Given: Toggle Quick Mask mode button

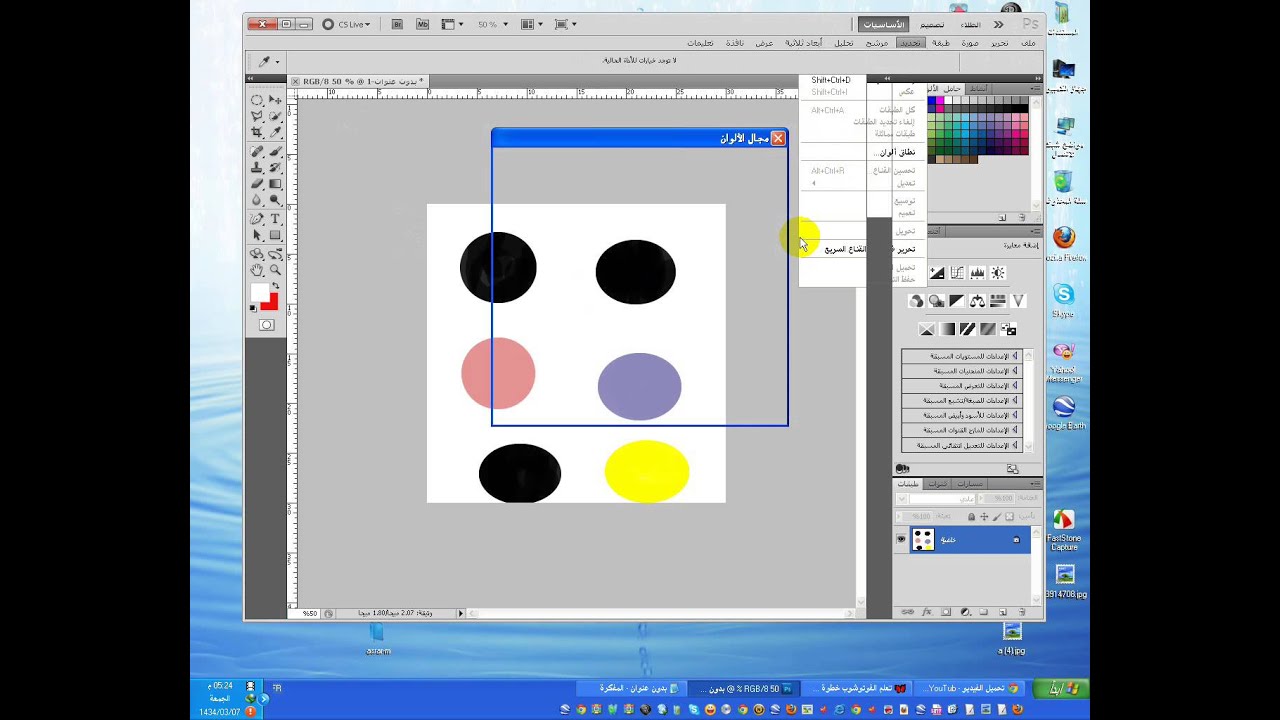Looking at the screenshot, I should pos(266,325).
